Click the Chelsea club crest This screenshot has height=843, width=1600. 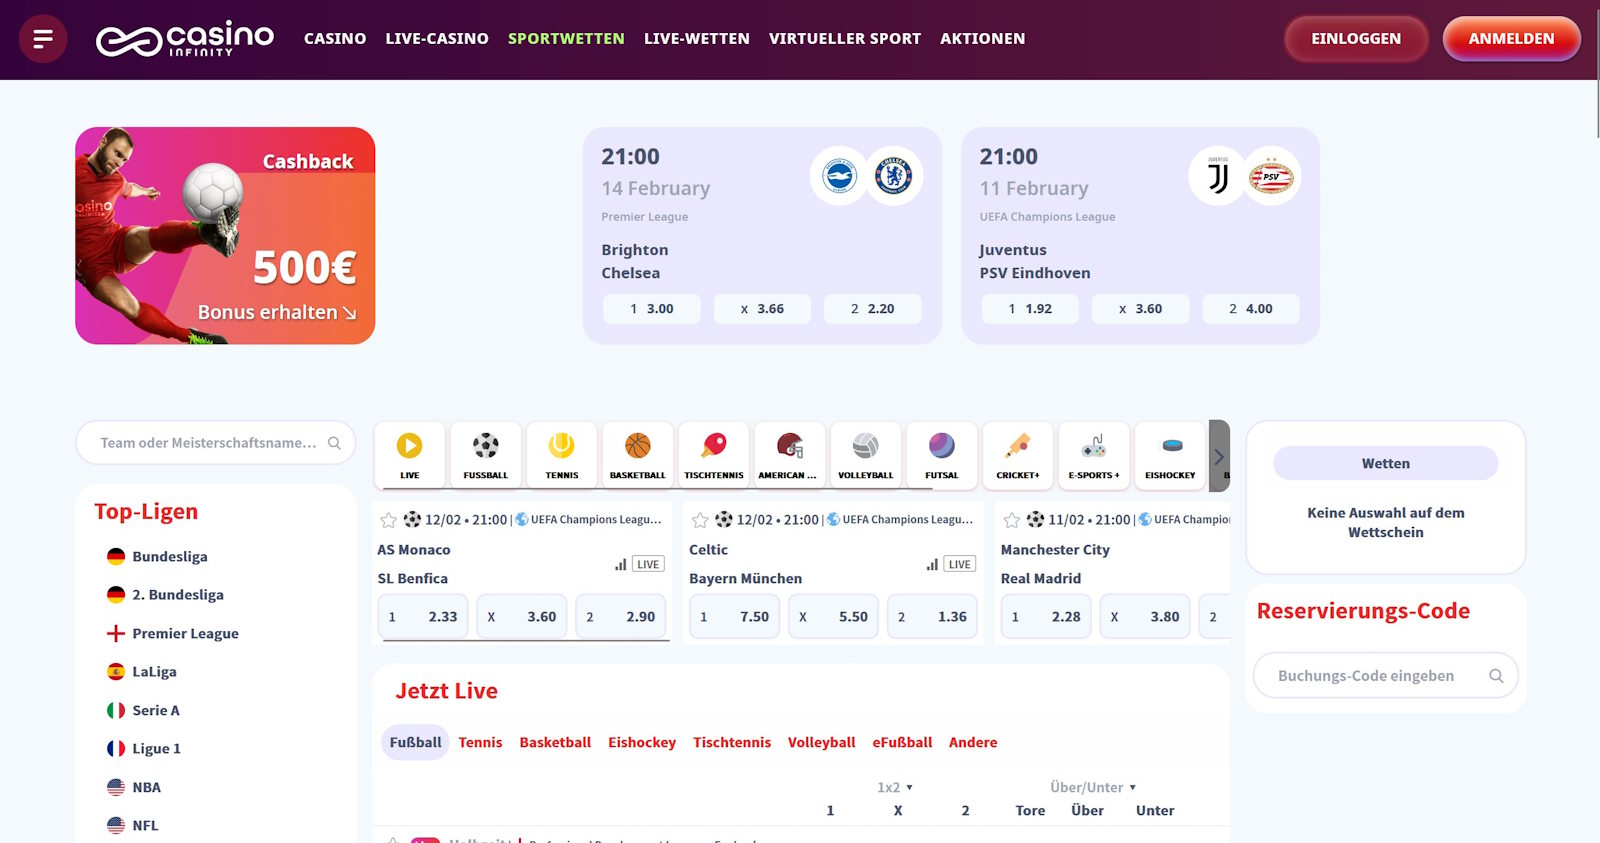893,176
